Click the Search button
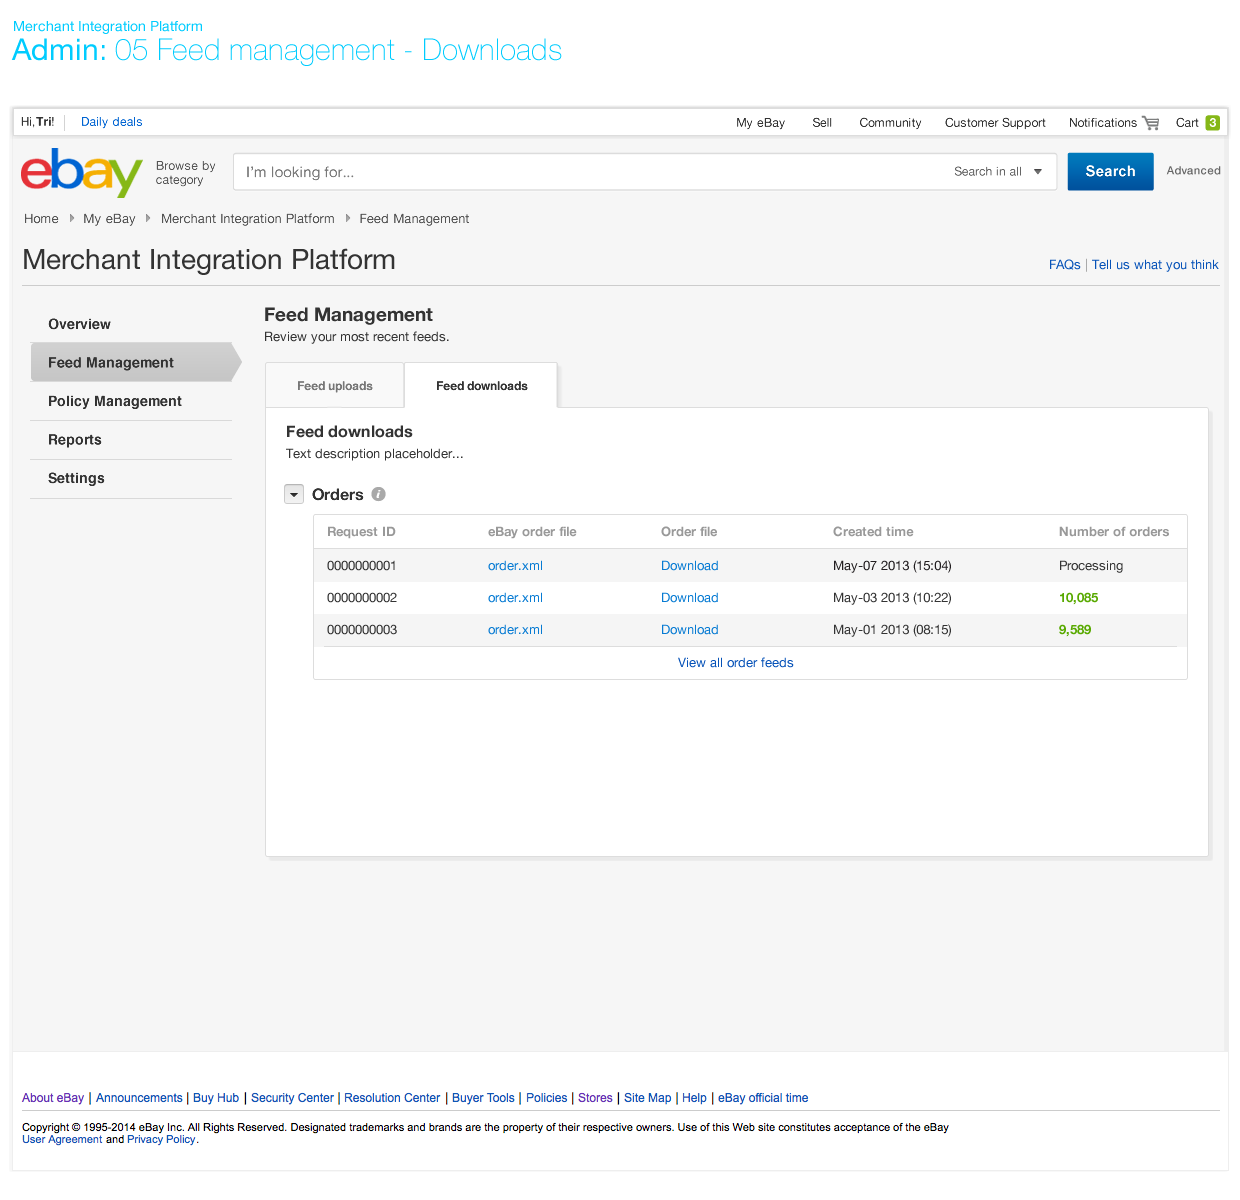Screen dimensions: 1240x1200 [1110, 171]
